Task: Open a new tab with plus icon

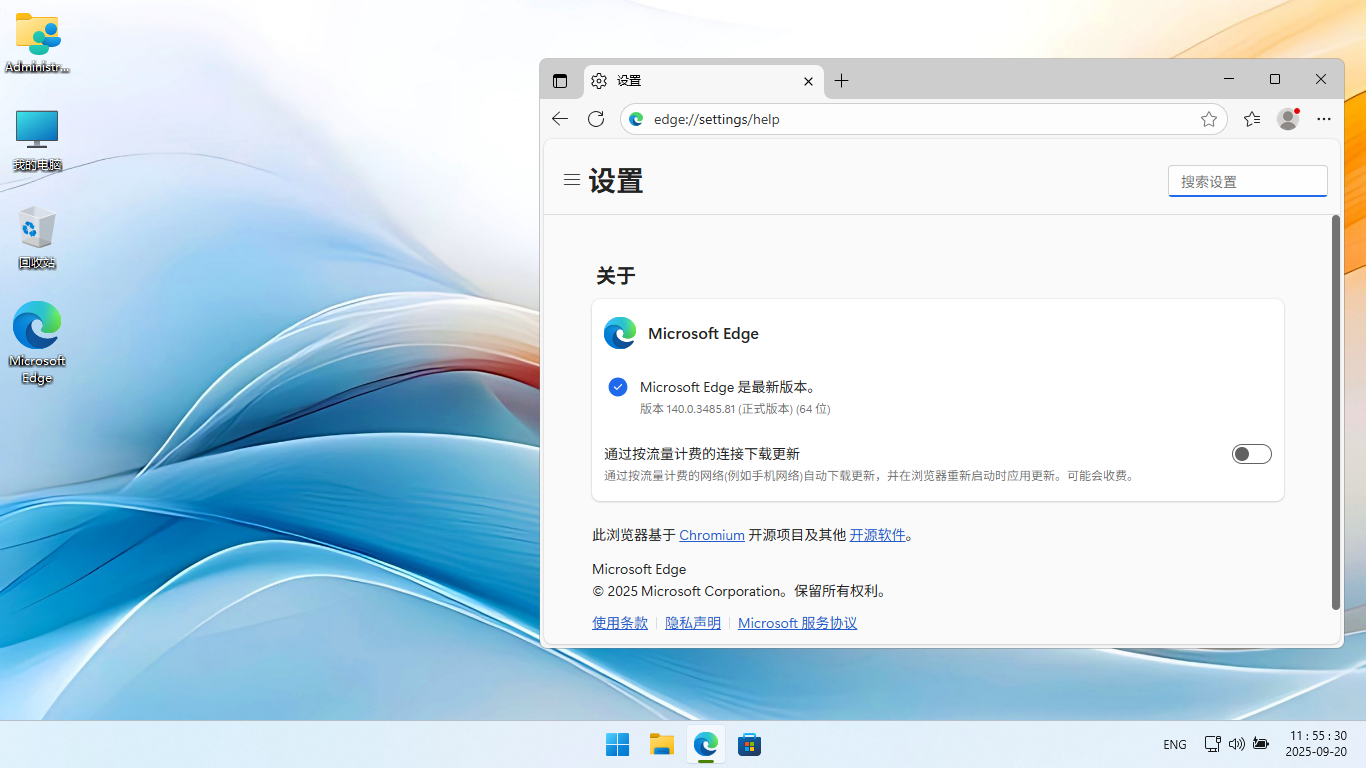Action: [x=841, y=81]
